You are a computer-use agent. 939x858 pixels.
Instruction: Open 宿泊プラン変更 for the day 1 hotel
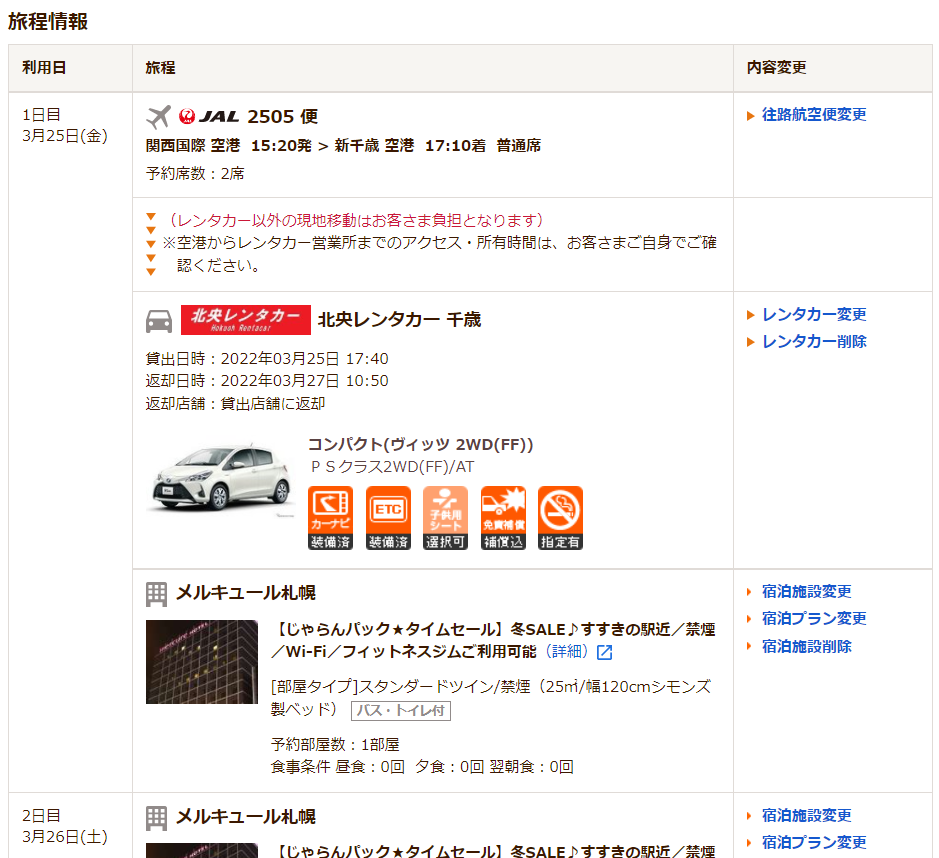pyautogui.click(x=814, y=618)
